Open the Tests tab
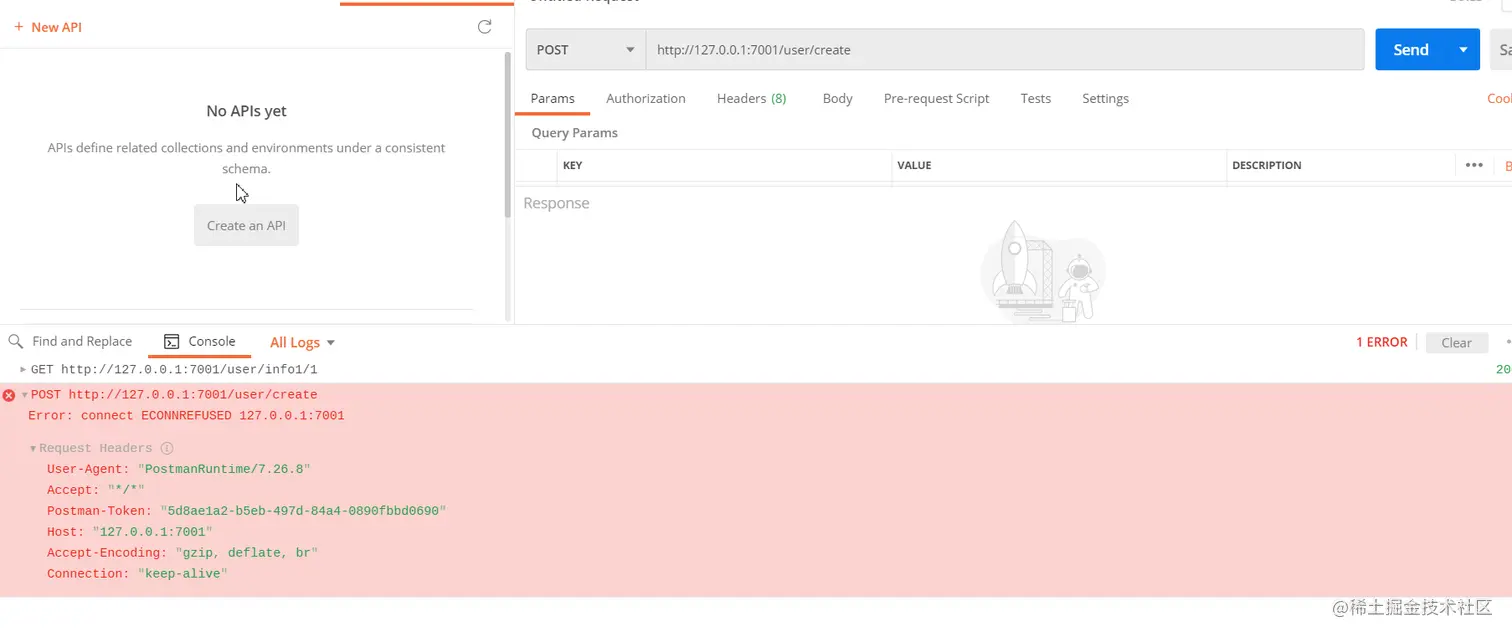Viewport: 1512px width, 637px height. (x=1036, y=98)
